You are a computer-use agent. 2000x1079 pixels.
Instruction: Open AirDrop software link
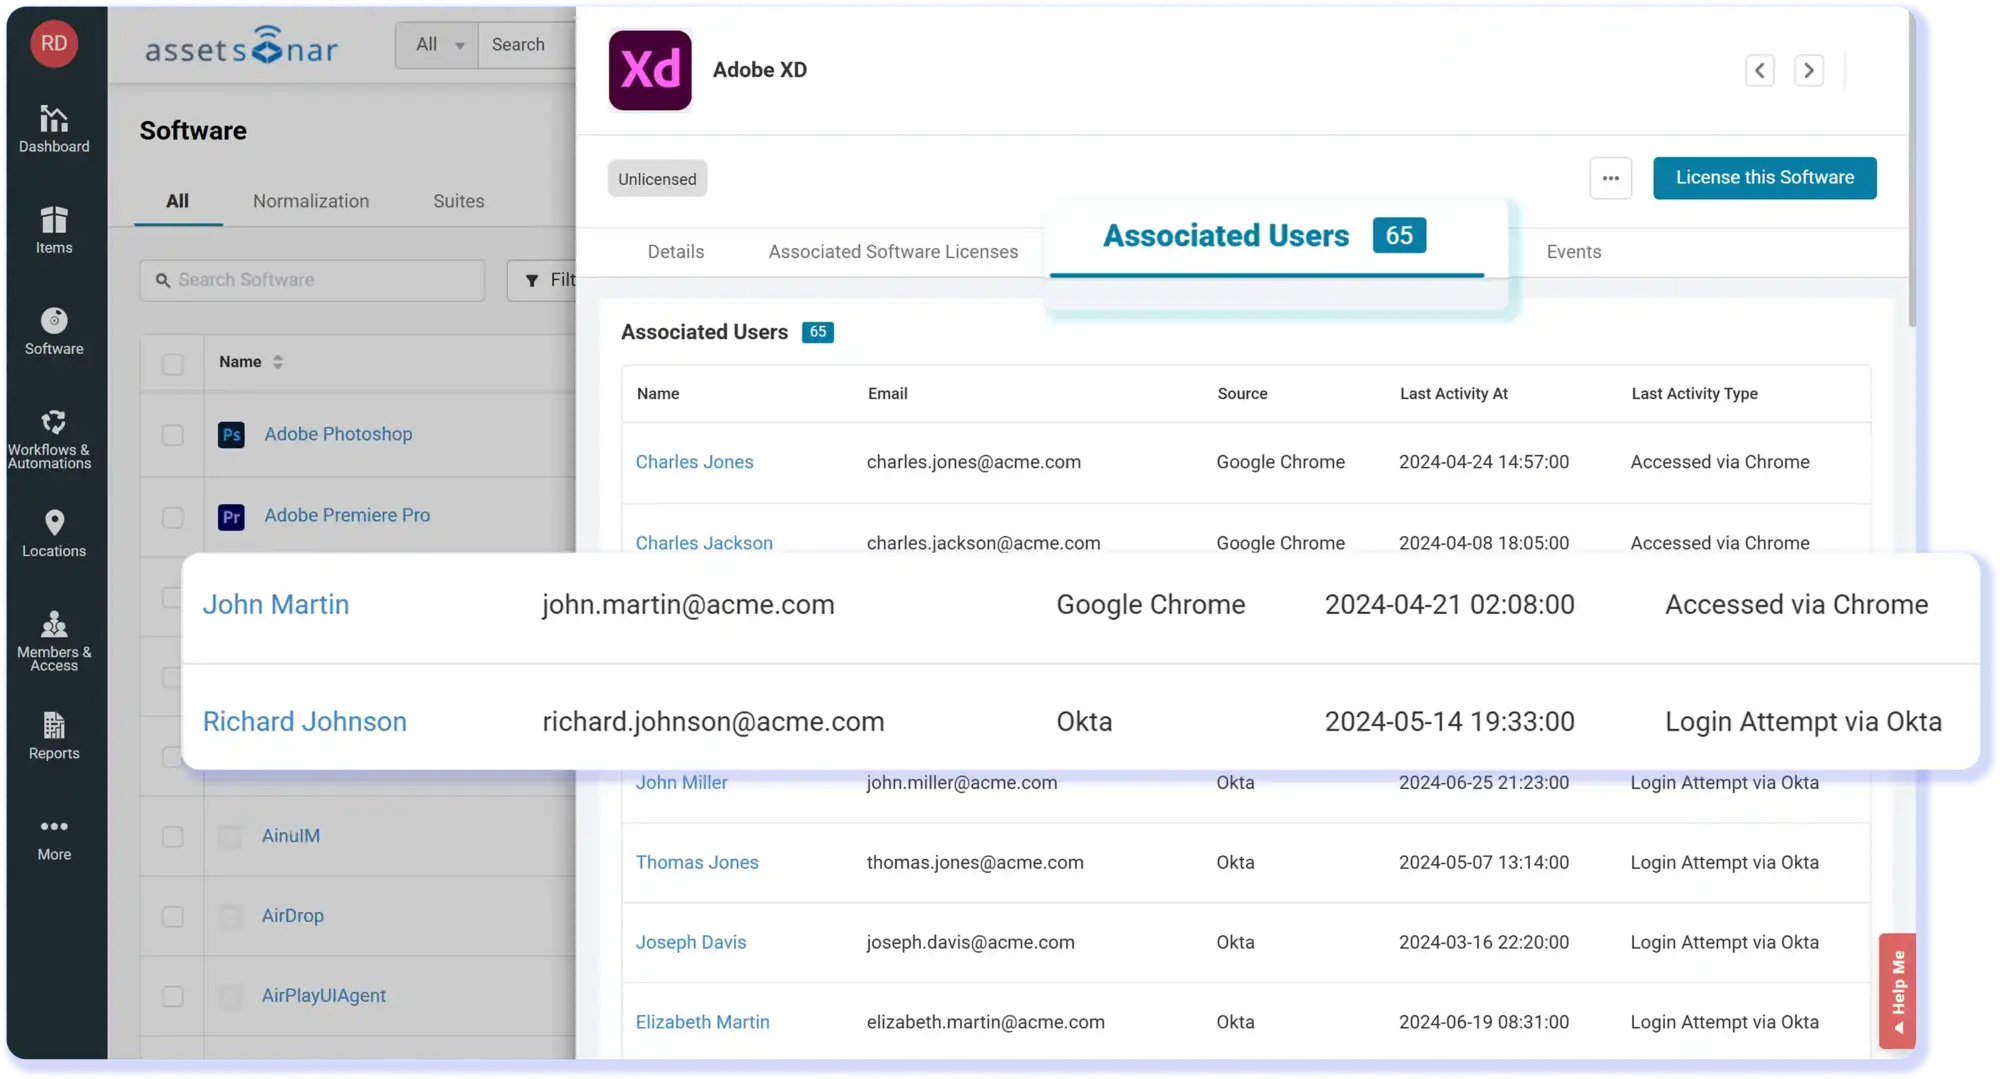293,916
